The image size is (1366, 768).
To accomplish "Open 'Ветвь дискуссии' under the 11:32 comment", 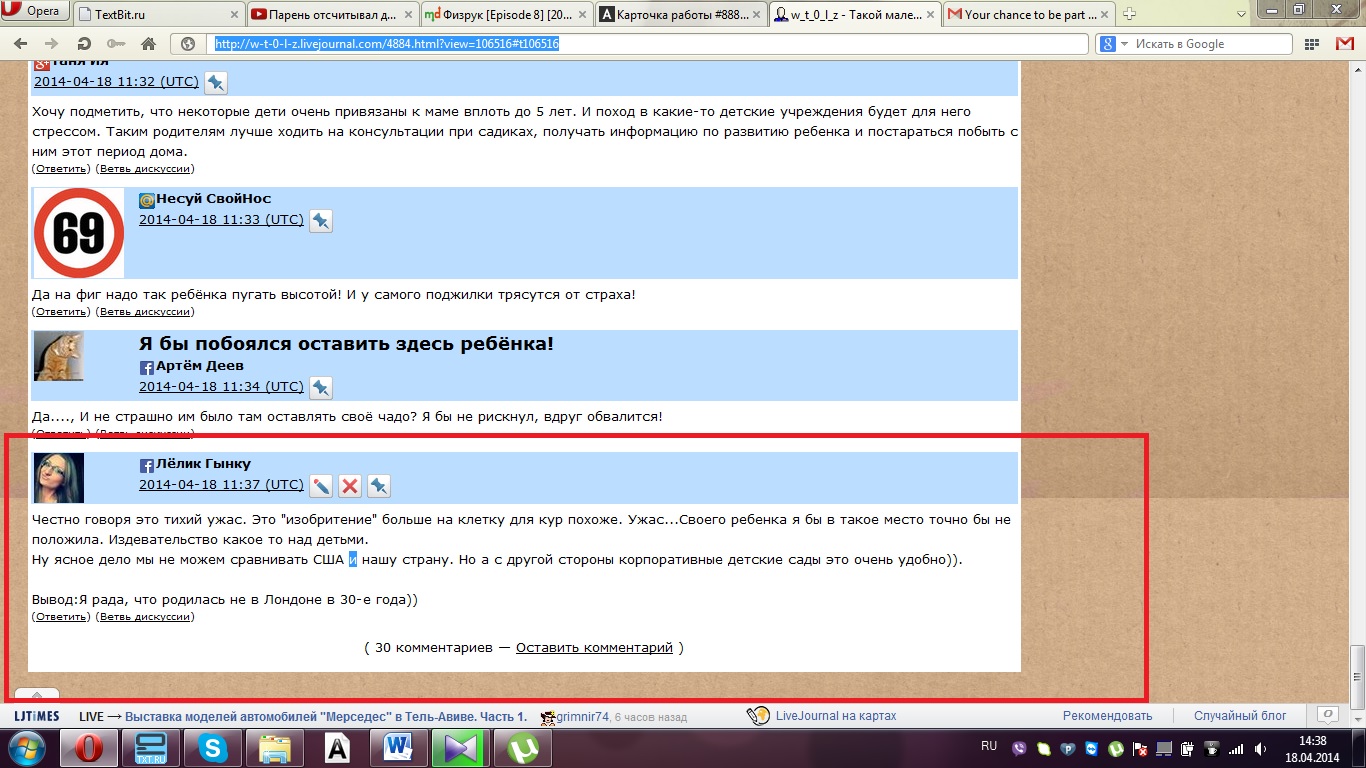I will 145,170.
